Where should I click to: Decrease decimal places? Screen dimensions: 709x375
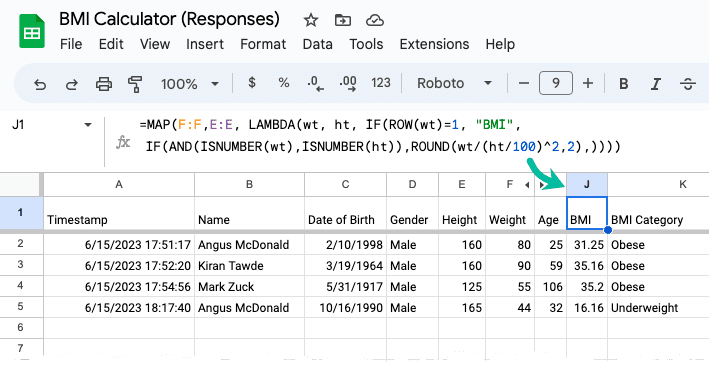click(x=315, y=84)
